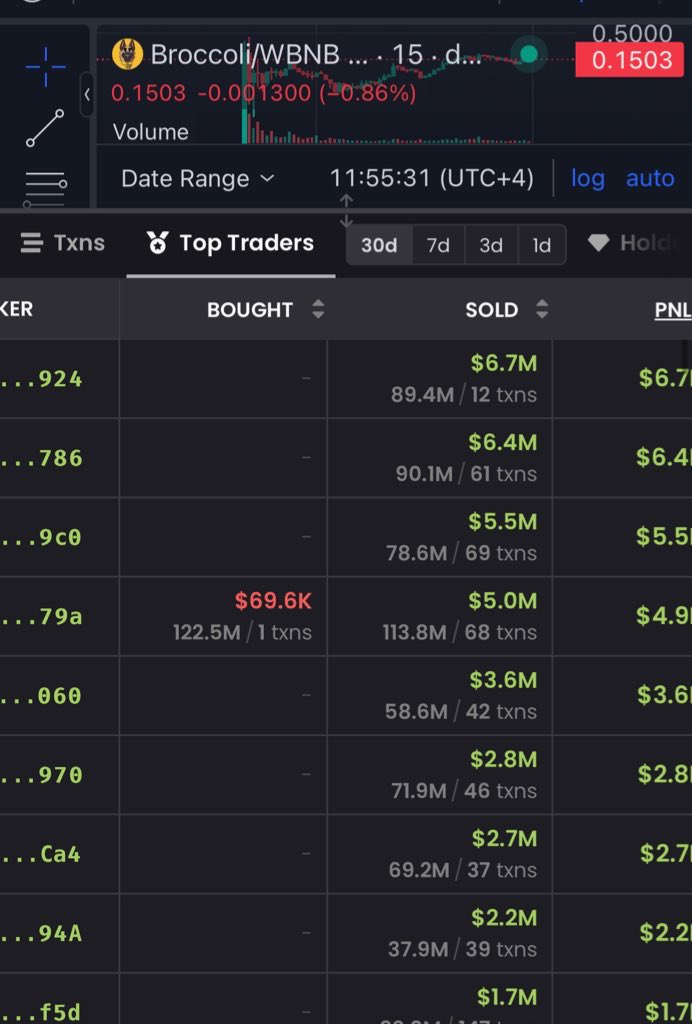Viewport: 692px width, 1024px height.
Task: Open the Fibonacci retracement lines tool
Action: coord(45,189)
